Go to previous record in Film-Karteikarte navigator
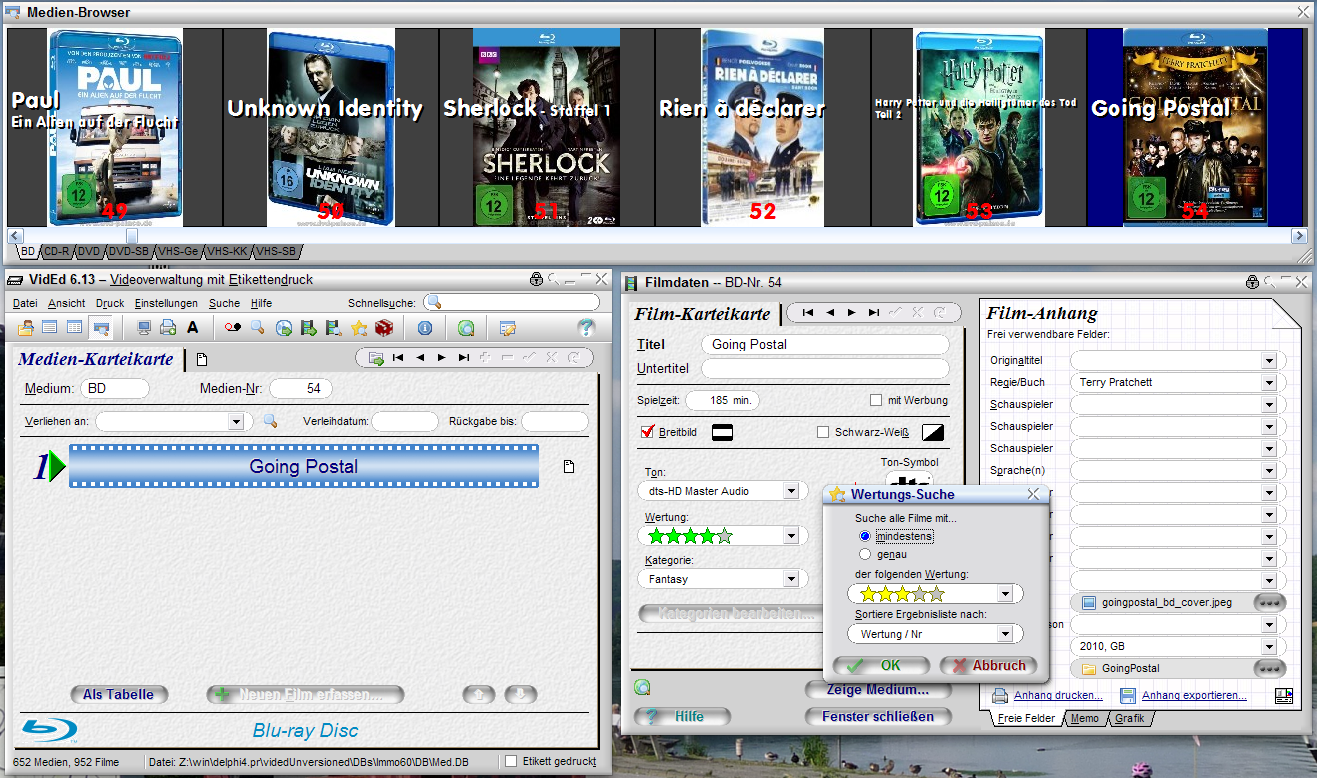1317x778 pixels. click(x=829, y=312)
